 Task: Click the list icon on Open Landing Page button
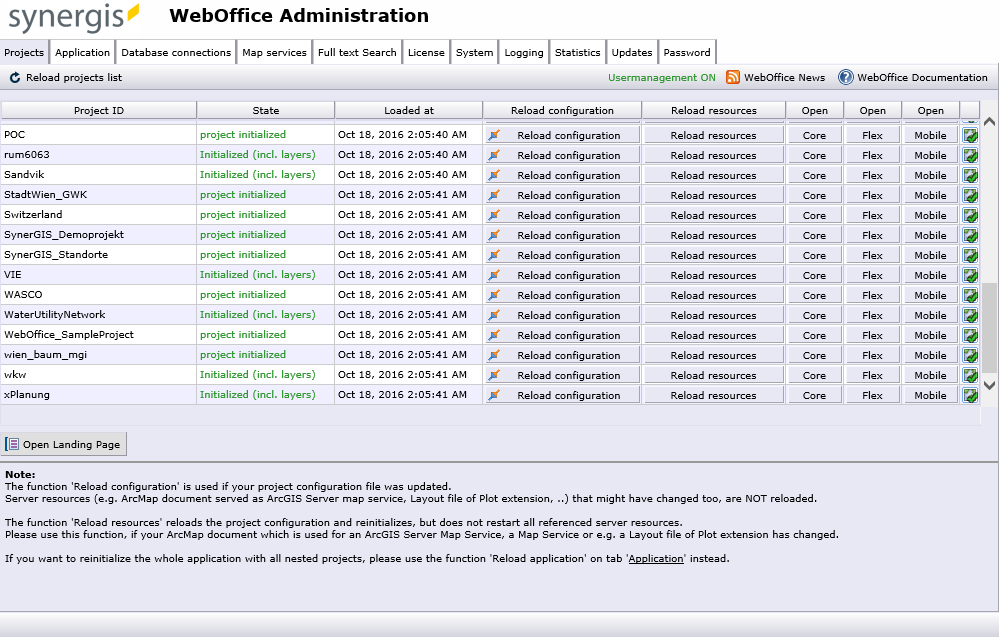pyautogui.click(x=12, y=443)
